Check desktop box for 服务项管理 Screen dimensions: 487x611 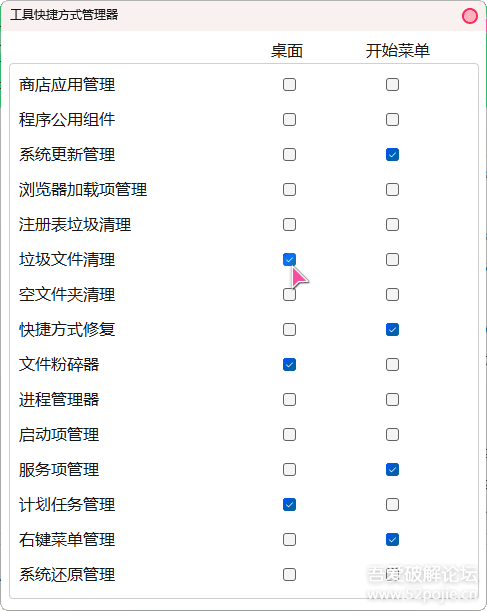289,470
